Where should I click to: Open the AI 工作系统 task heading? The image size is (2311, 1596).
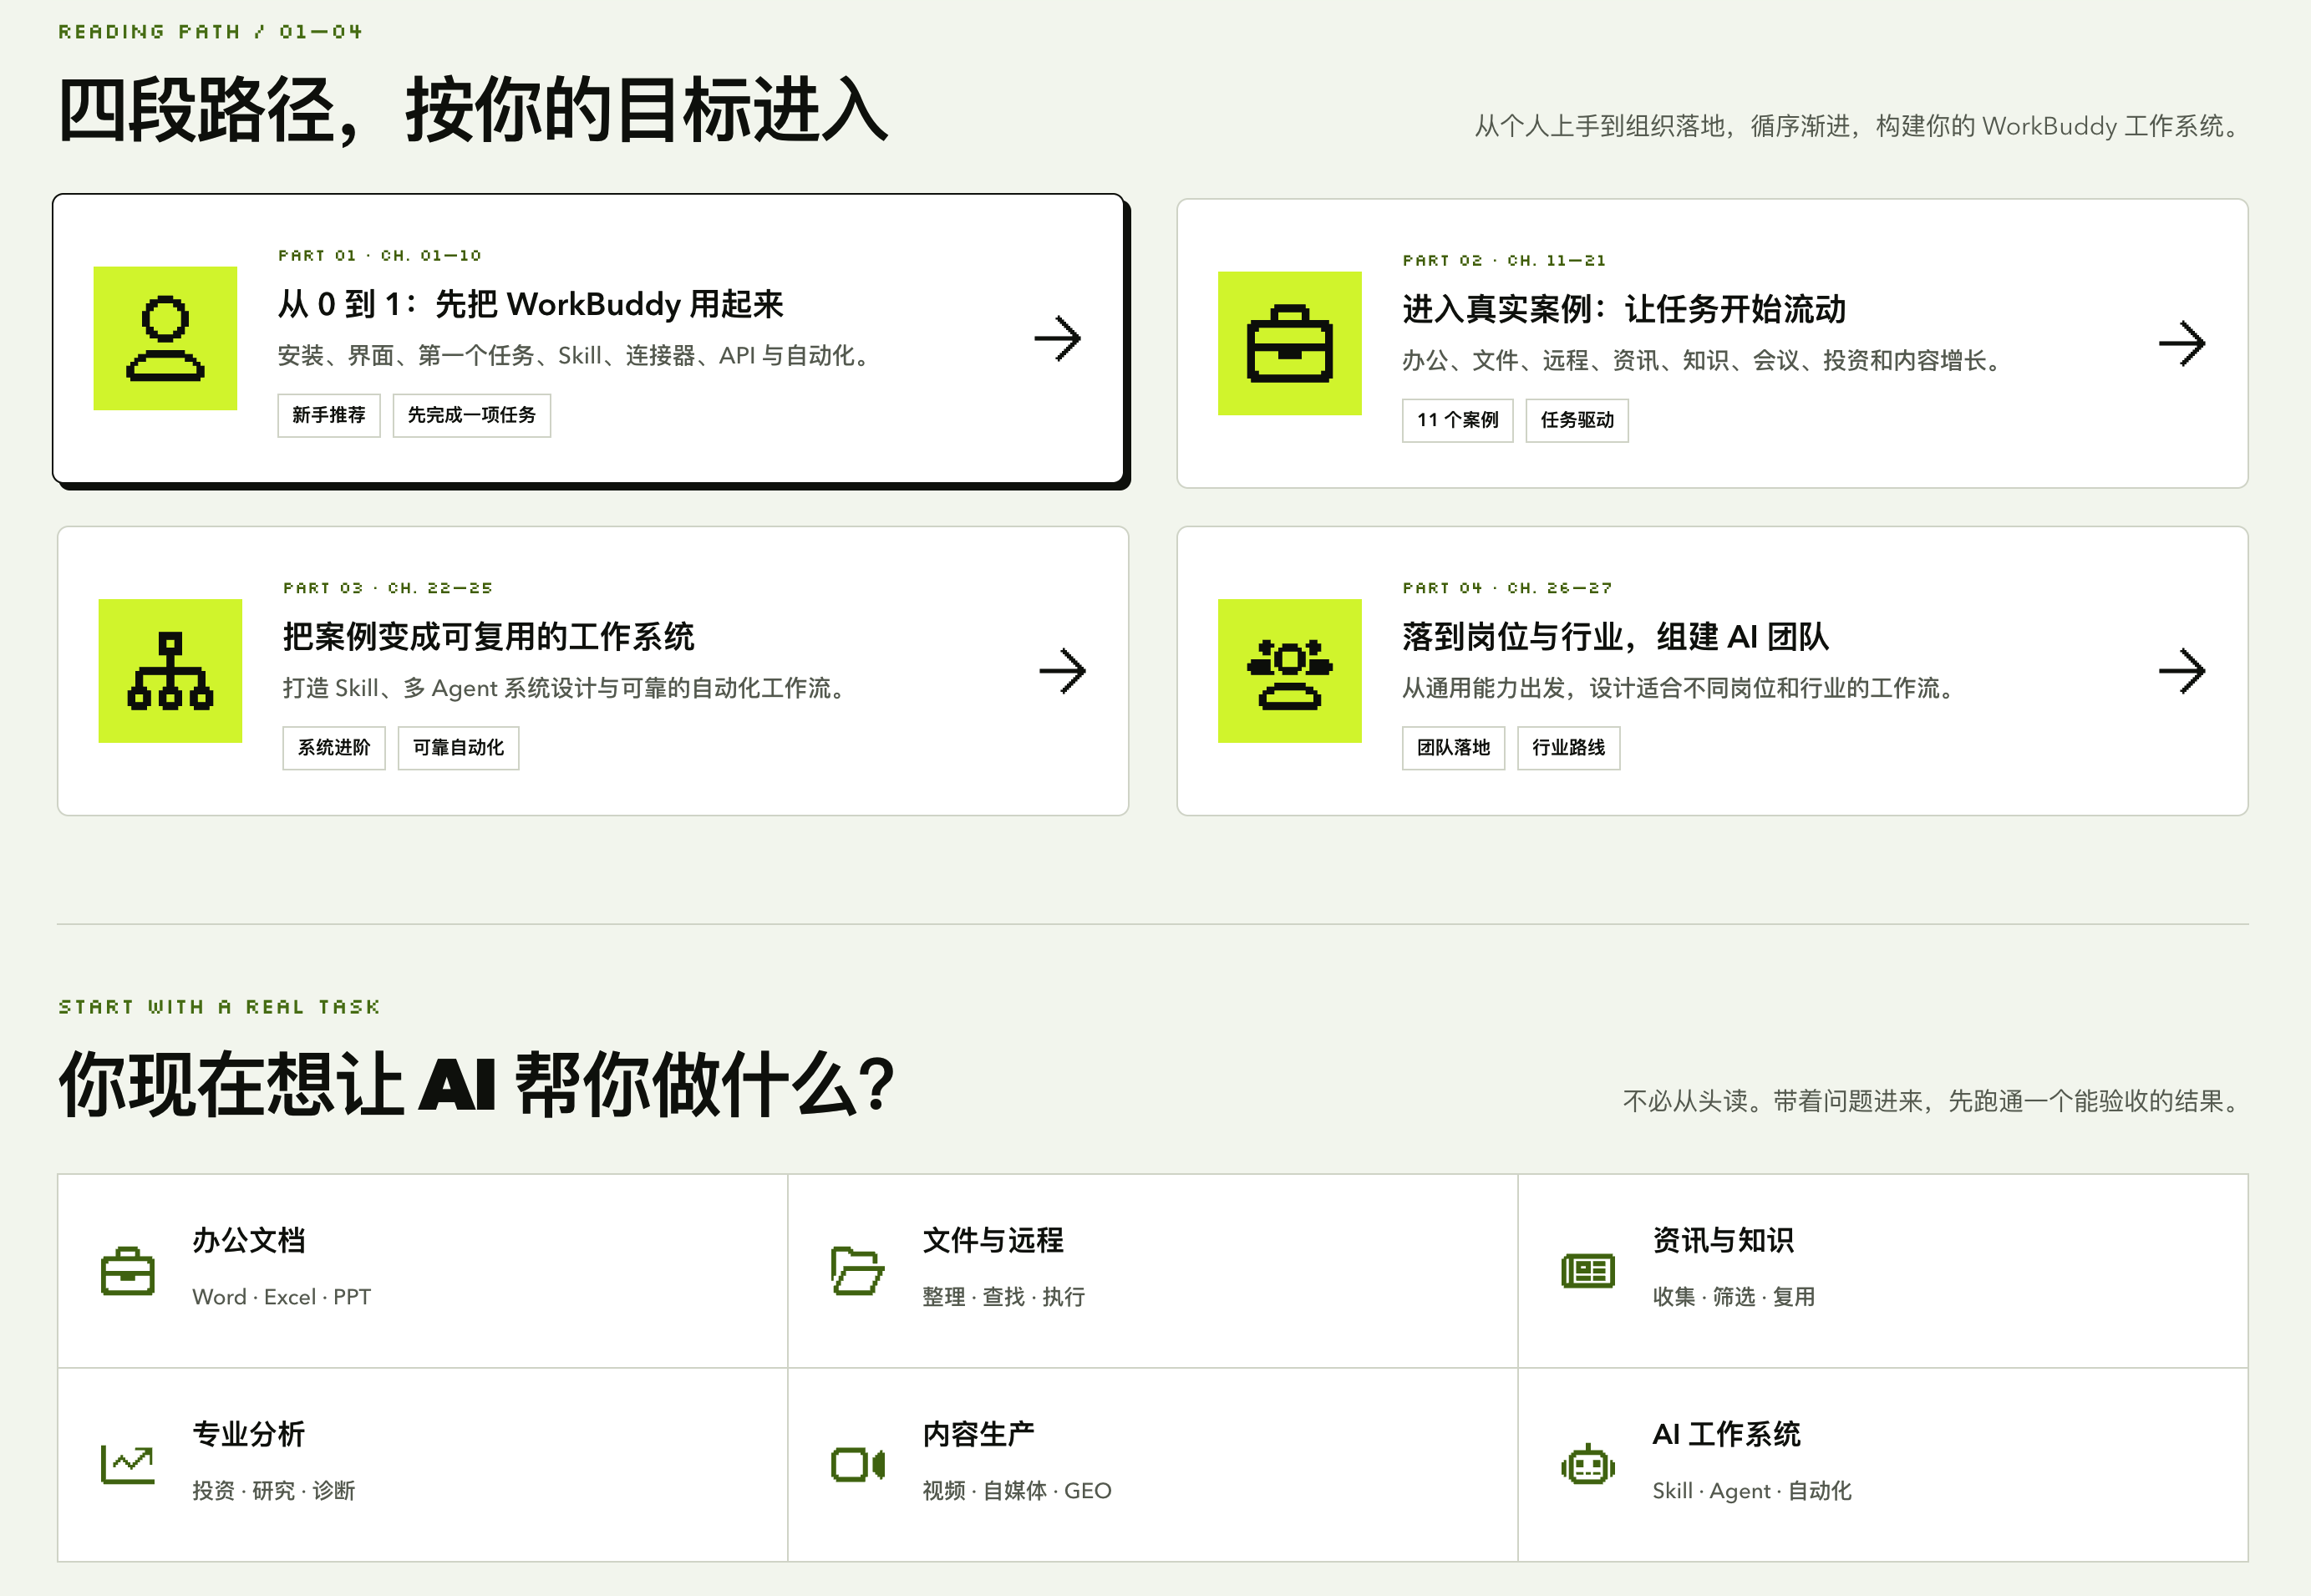[x=1726, y=1434]
